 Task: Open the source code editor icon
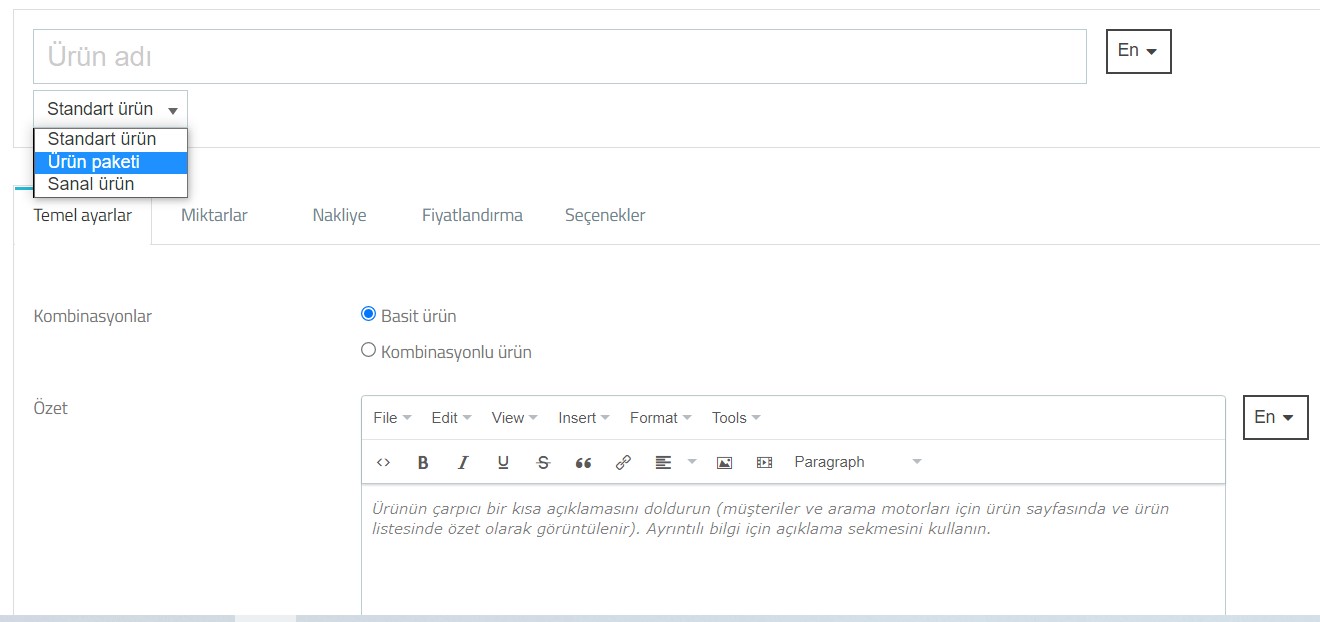tap(383, 462)
